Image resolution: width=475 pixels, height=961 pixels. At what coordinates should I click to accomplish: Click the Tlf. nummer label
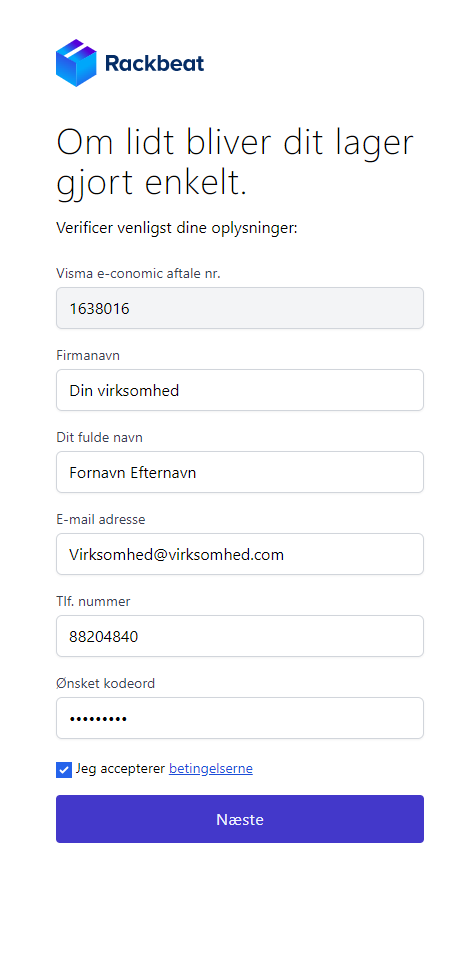click(93, 602)
